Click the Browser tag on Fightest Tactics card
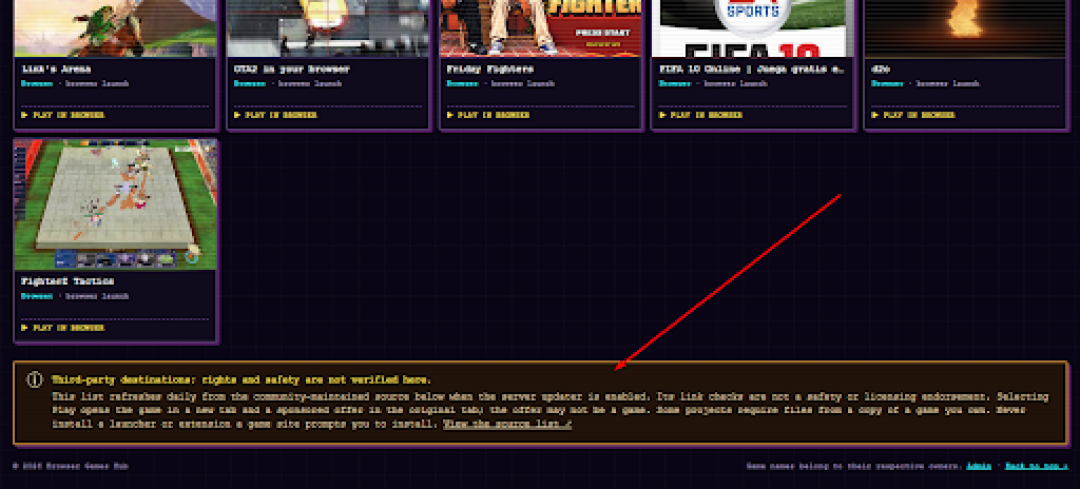Screen dimensions: 1080x489 tap(37, 296)
